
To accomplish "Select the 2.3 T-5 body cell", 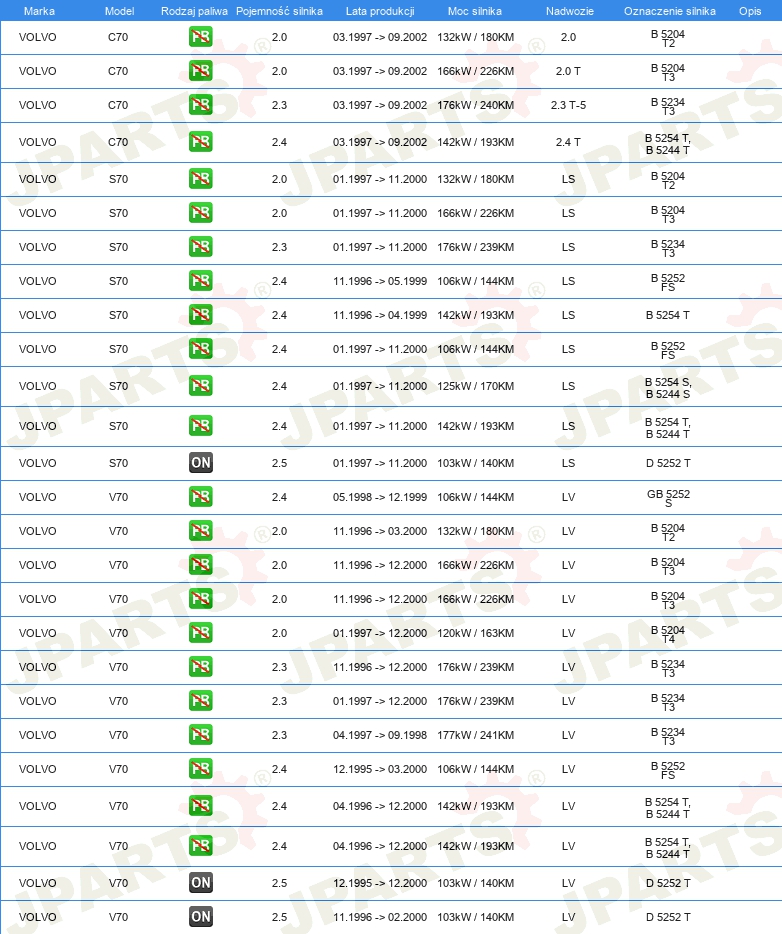I will click(568, 105).
